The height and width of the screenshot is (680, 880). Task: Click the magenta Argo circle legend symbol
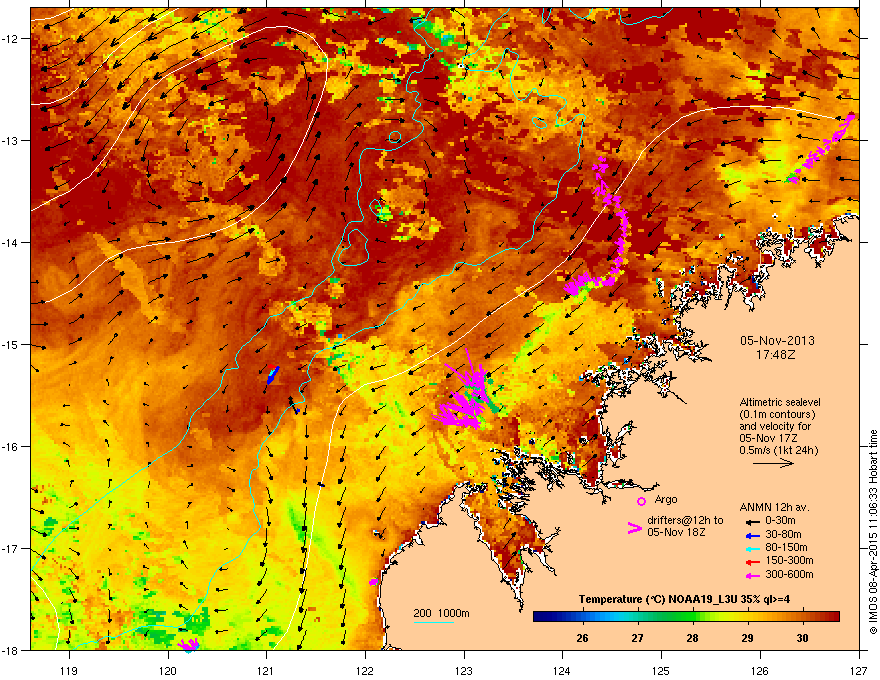pos(641,501)
